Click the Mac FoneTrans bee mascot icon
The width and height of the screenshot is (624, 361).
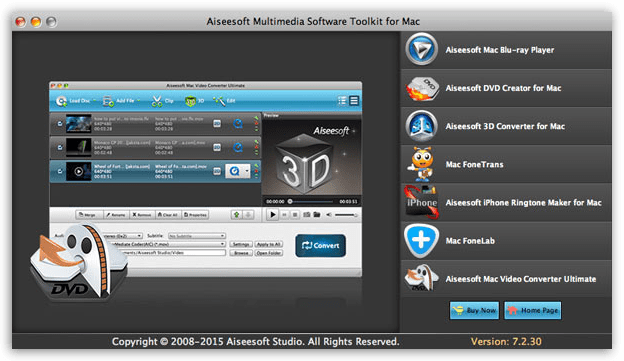coord(422,164)
